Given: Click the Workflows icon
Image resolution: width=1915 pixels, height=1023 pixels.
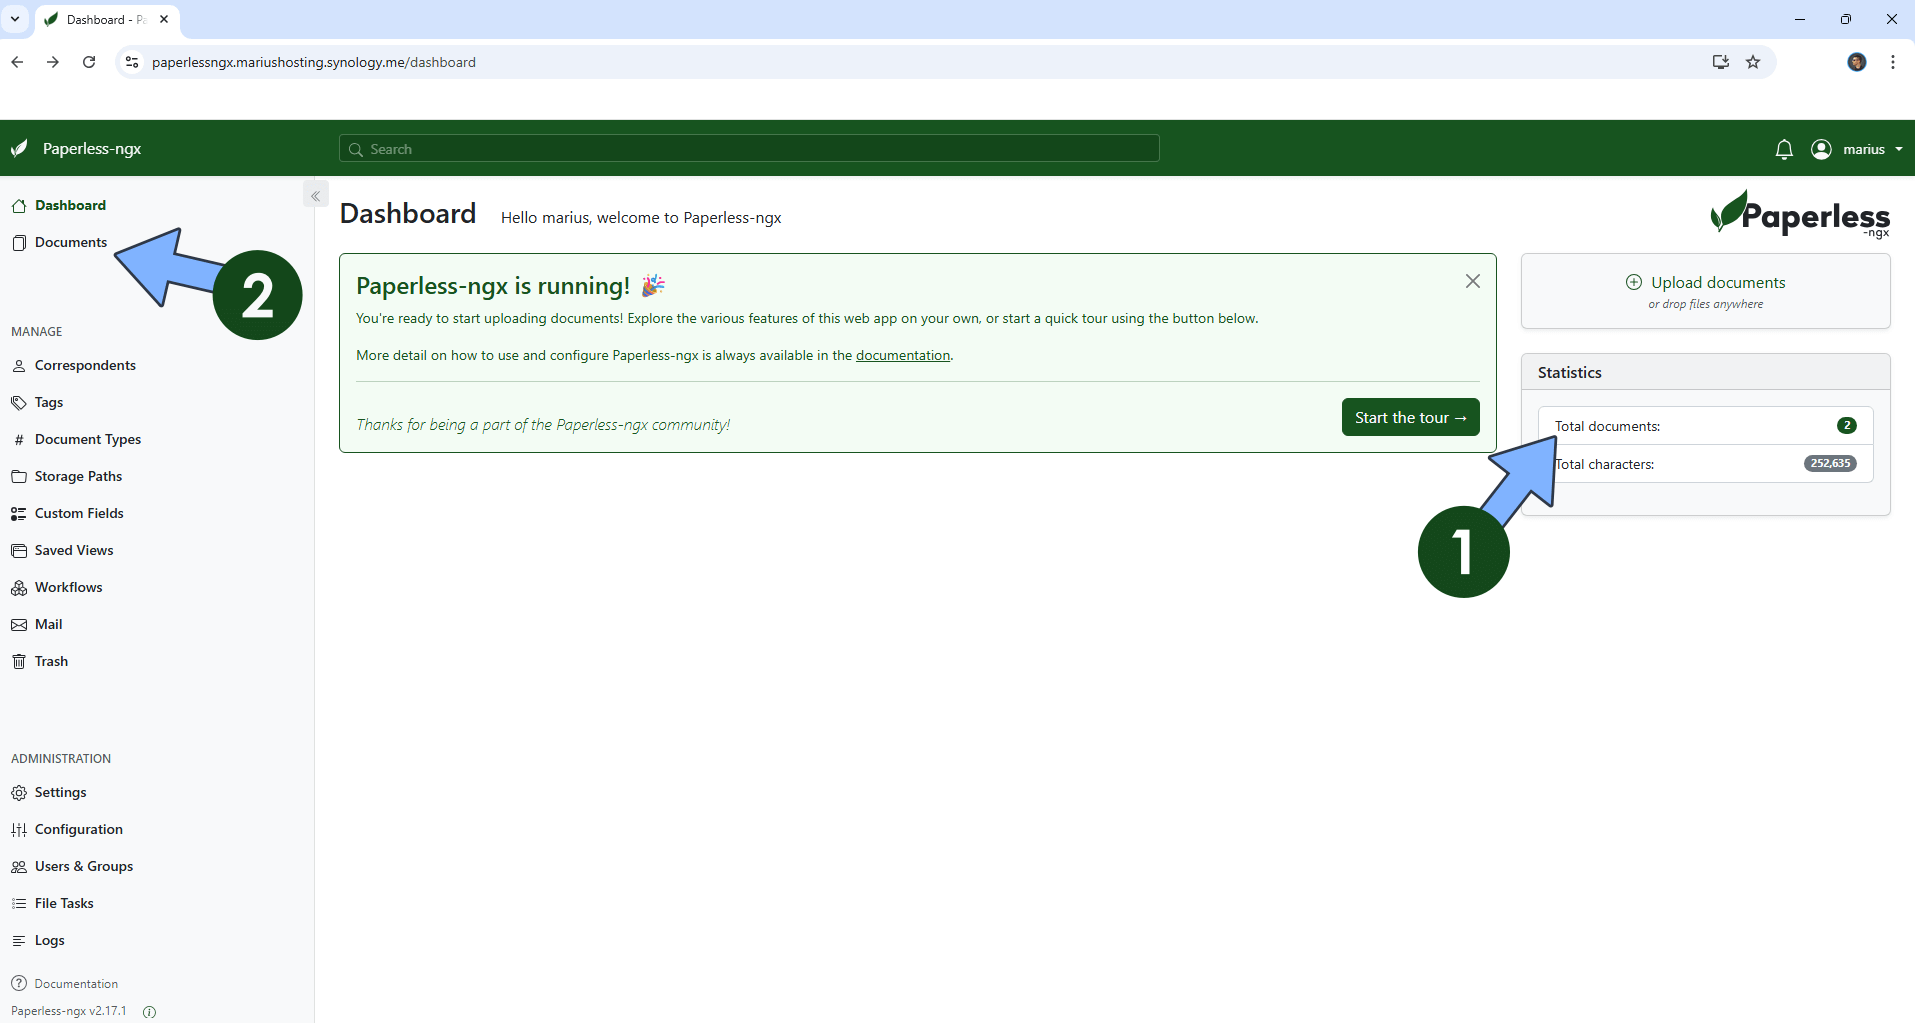Looking at the screenshot, I should (x=19, y=588).
